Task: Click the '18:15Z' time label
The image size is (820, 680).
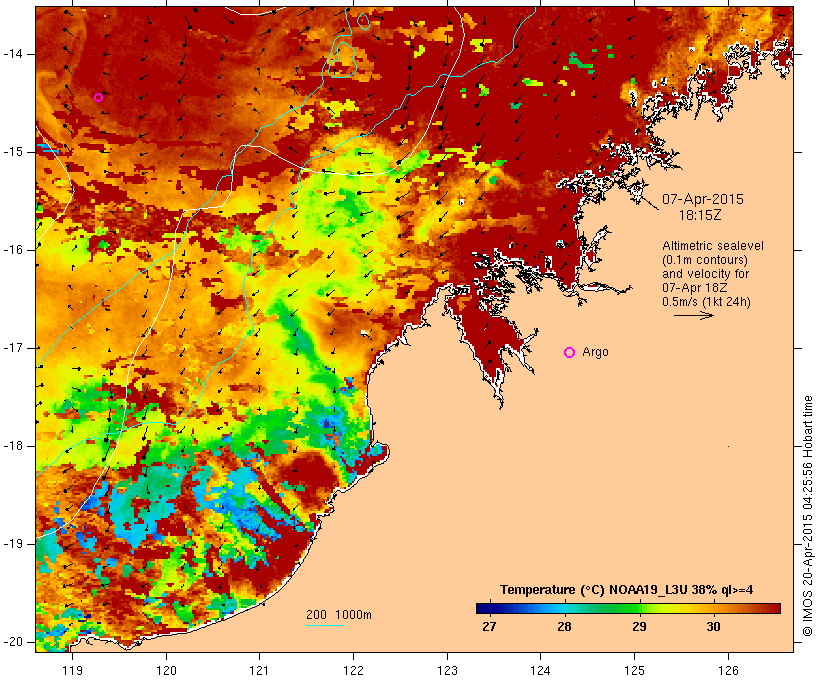Action: (x=700, y=215)
